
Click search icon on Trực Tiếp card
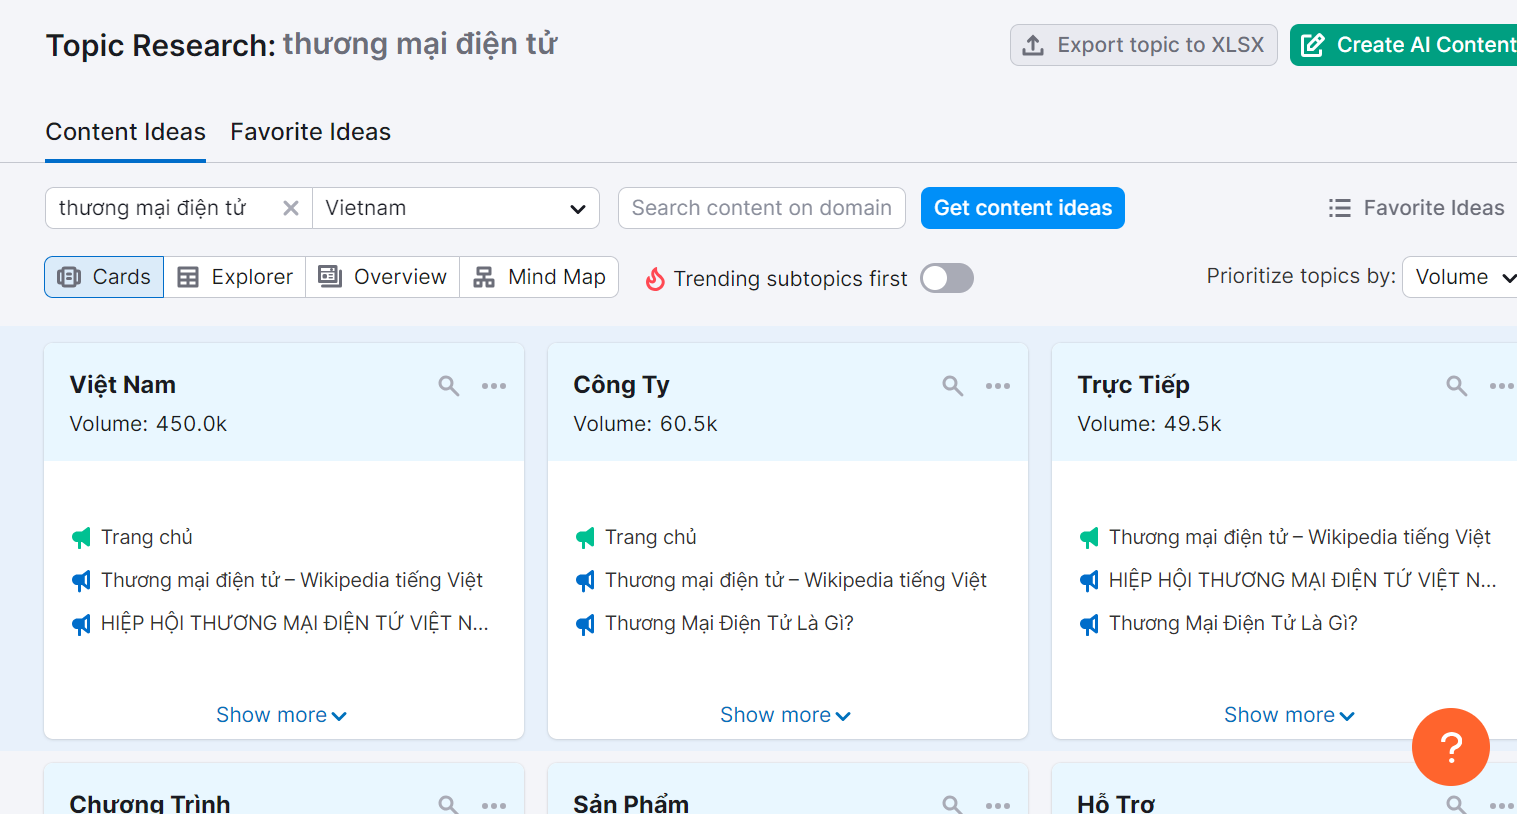click(1457, 386)
